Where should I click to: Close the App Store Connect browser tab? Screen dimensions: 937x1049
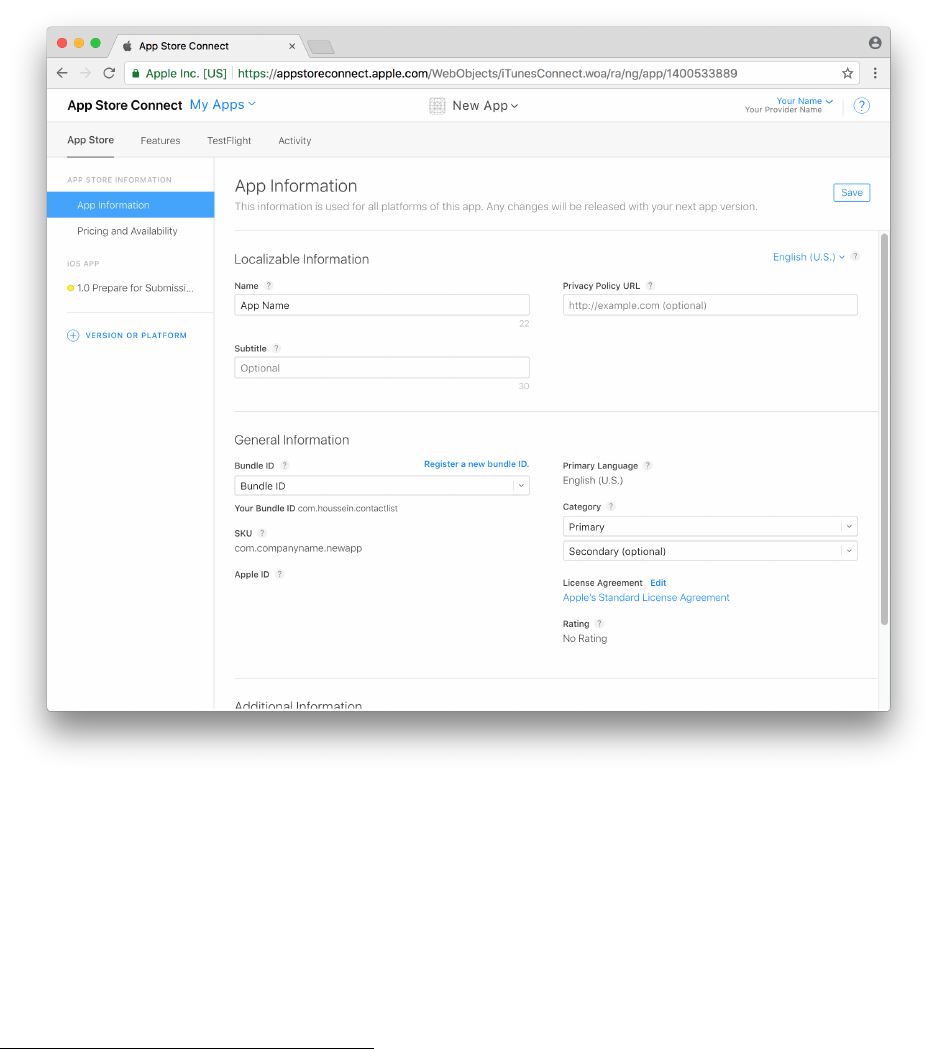(292, 46)
